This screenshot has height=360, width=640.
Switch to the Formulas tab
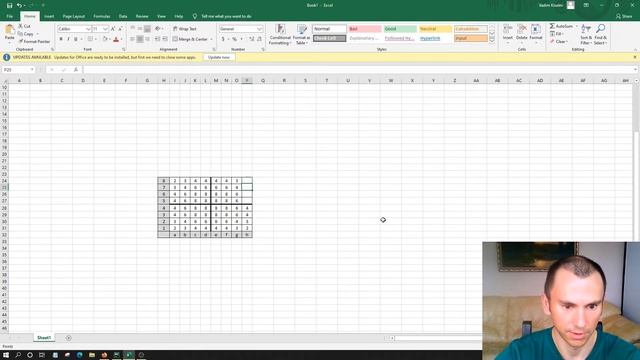pos(102,16)
